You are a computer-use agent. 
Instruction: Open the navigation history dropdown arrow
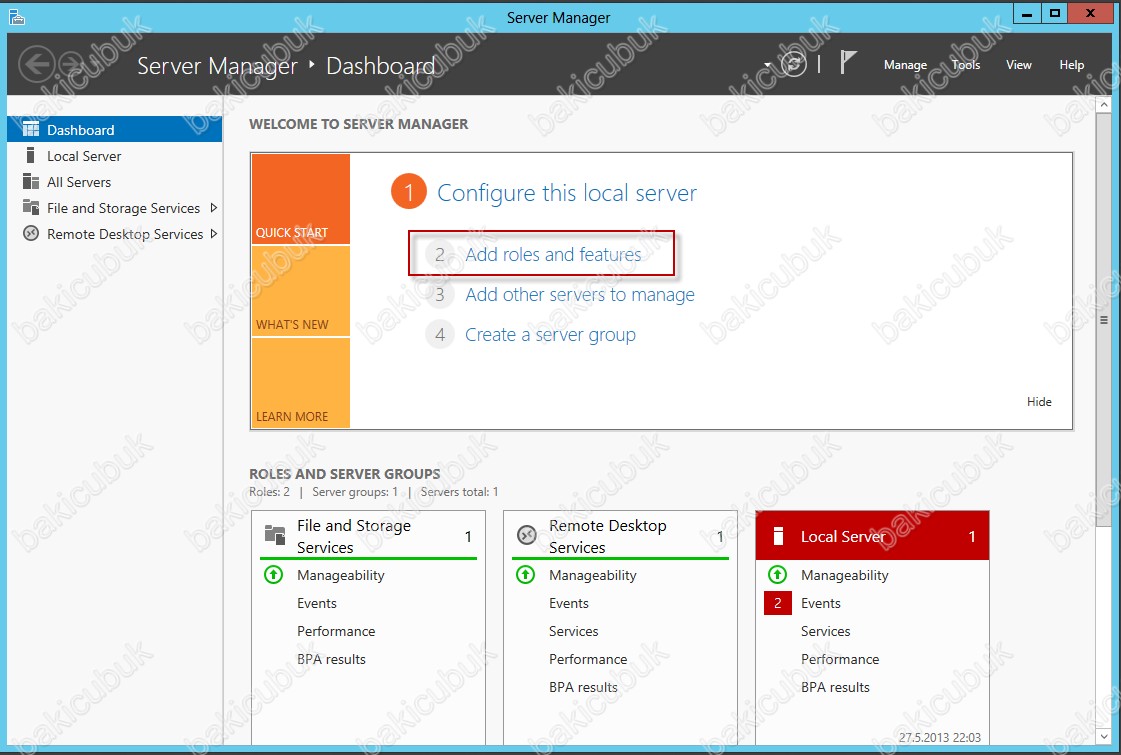point(767,65)
